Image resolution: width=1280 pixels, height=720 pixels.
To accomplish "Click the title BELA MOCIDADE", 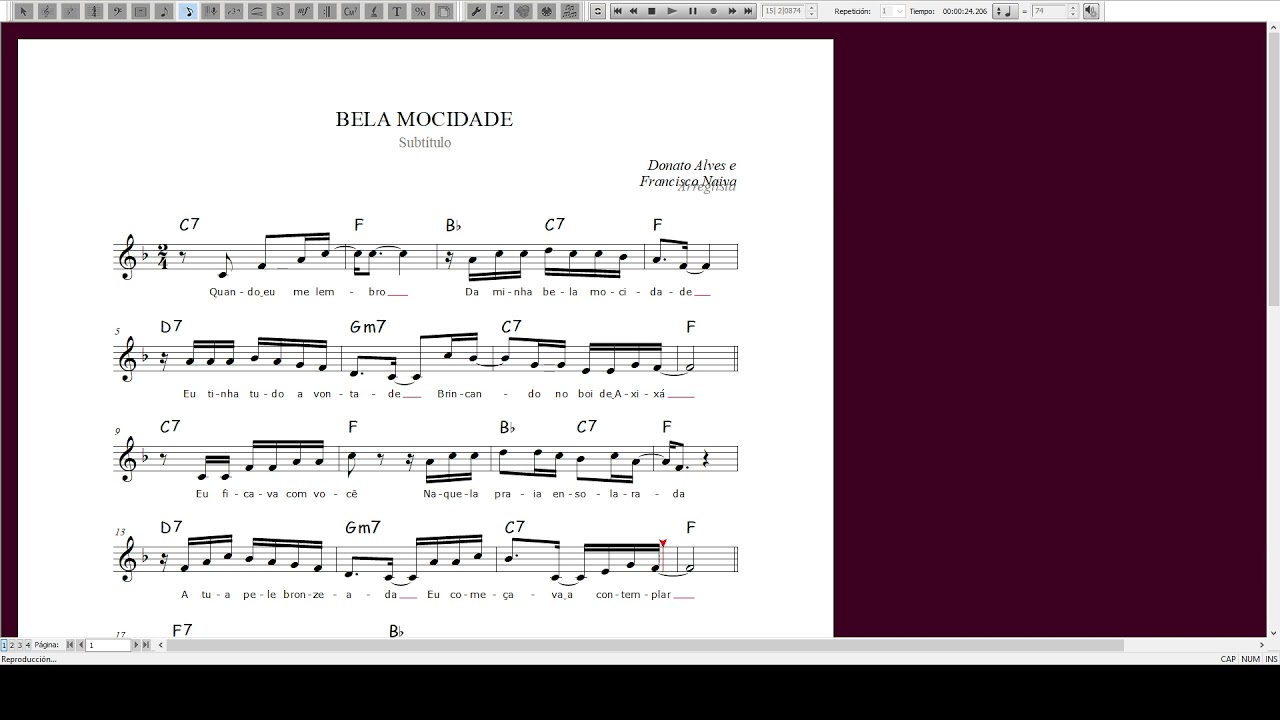I will click(x=424, y=119).
